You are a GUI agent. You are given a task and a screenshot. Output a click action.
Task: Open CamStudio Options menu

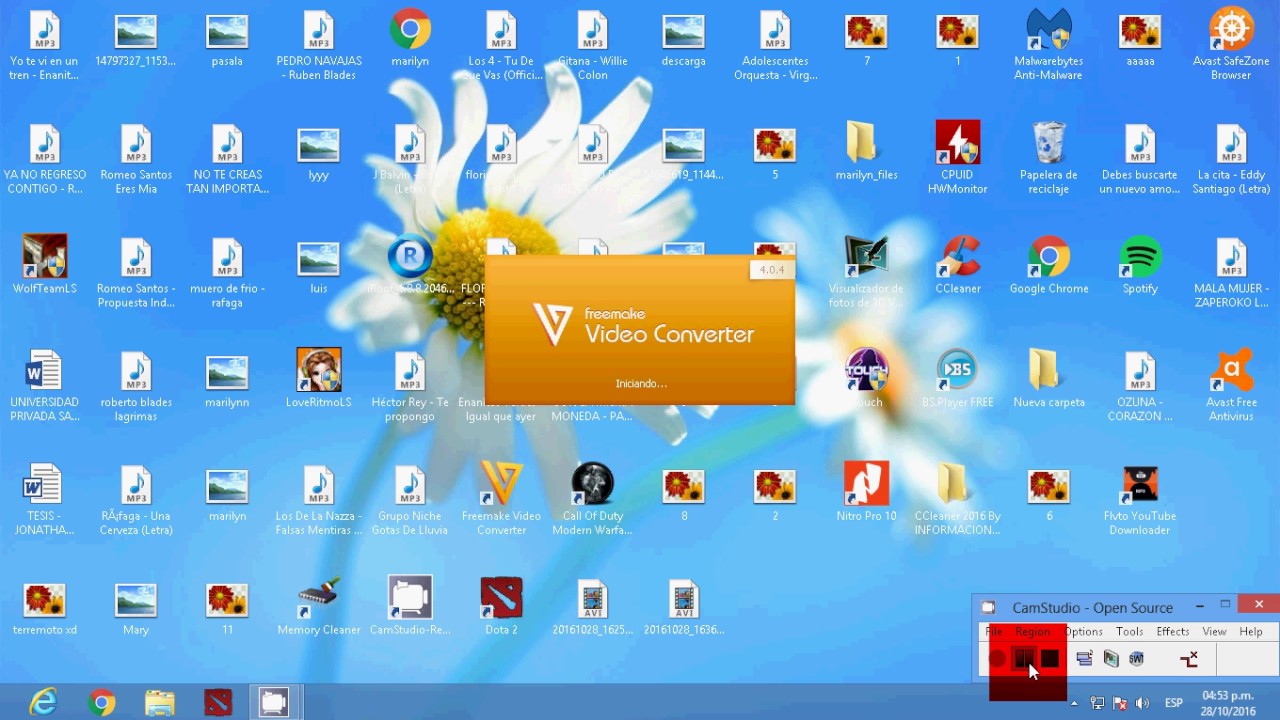click(x=1083, y=632)
